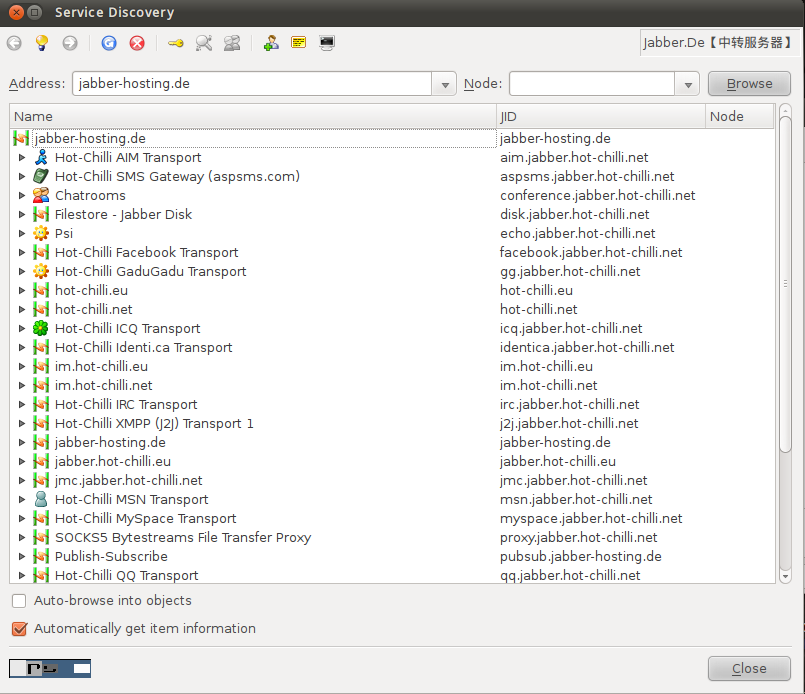805x694 pixels.
Task: Select JID disk.jabber.hot-chilli.net
Action: click(x=574, y=214)
